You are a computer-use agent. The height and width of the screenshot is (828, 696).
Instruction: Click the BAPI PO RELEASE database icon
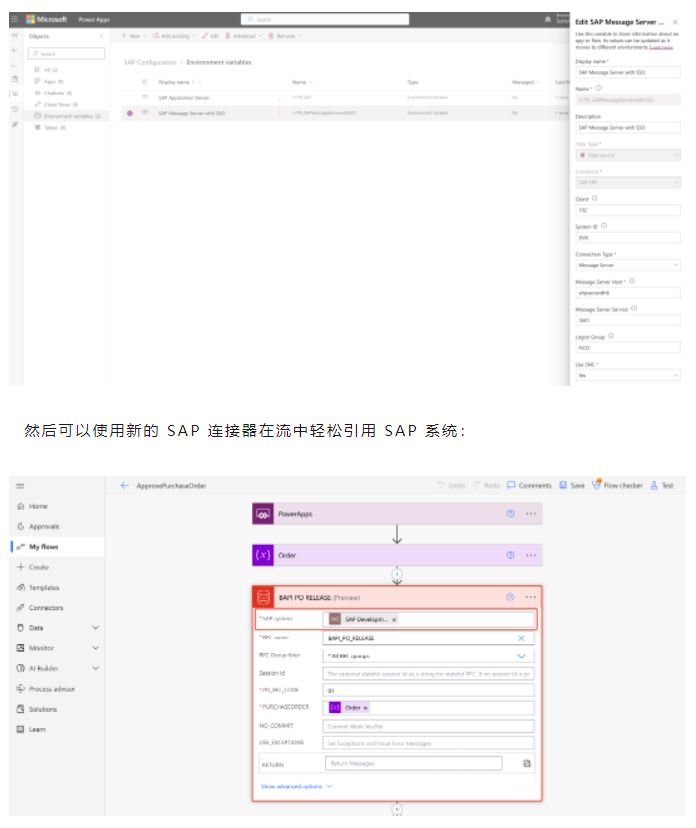pos(263,597)
